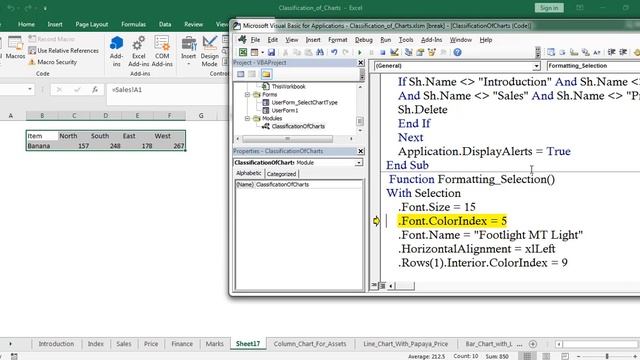The height and width of the screenshot is (360, 640).
Task: Collapse the Modules folder in project tree
Action: [x=247, y=118]
